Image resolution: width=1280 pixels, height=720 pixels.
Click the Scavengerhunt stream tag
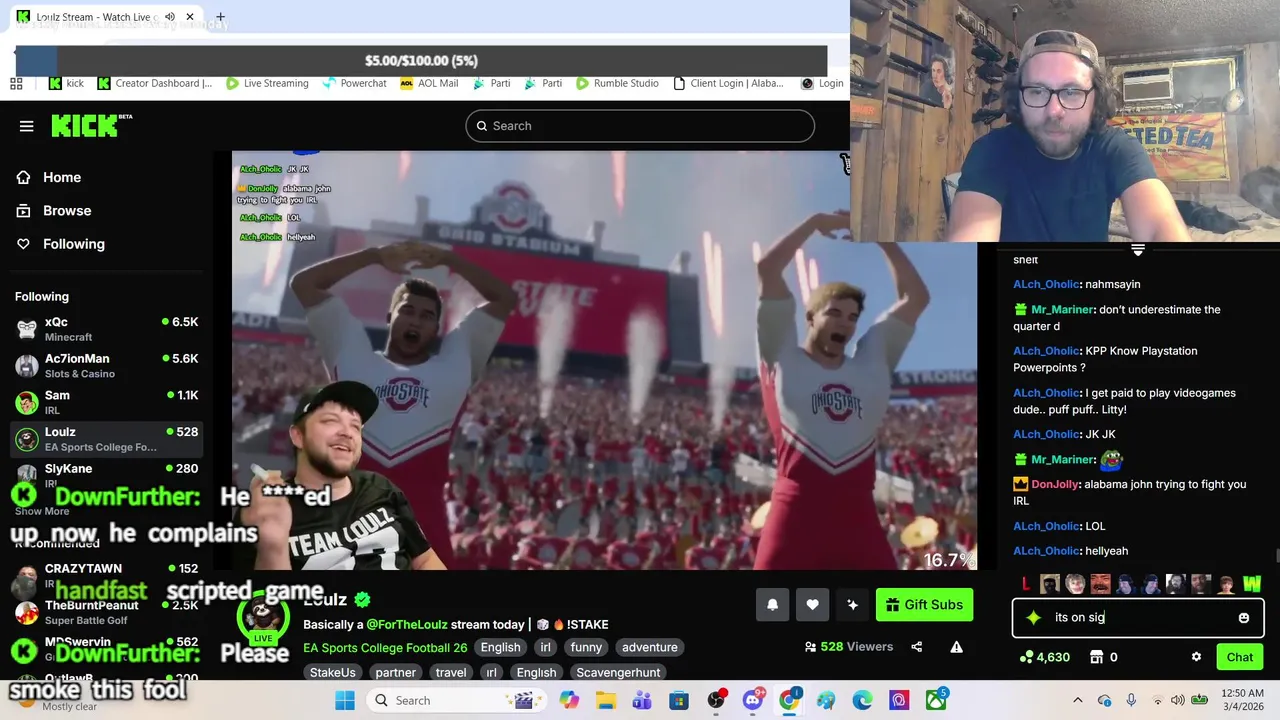coord(618,673)
